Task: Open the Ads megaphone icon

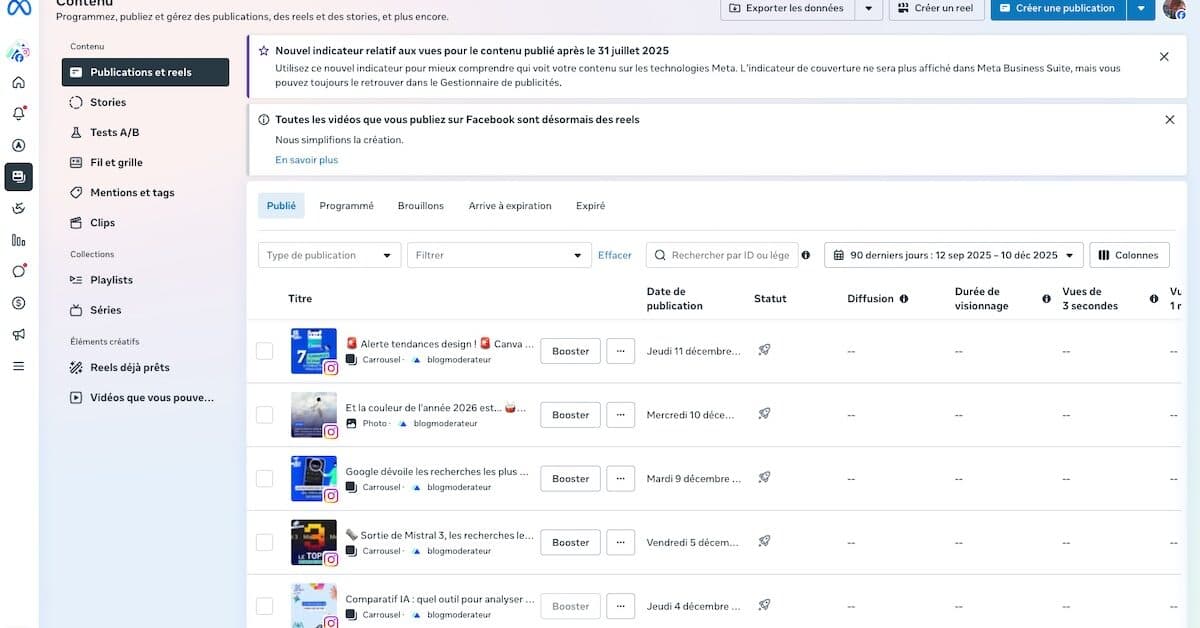Action: (18, 334)
